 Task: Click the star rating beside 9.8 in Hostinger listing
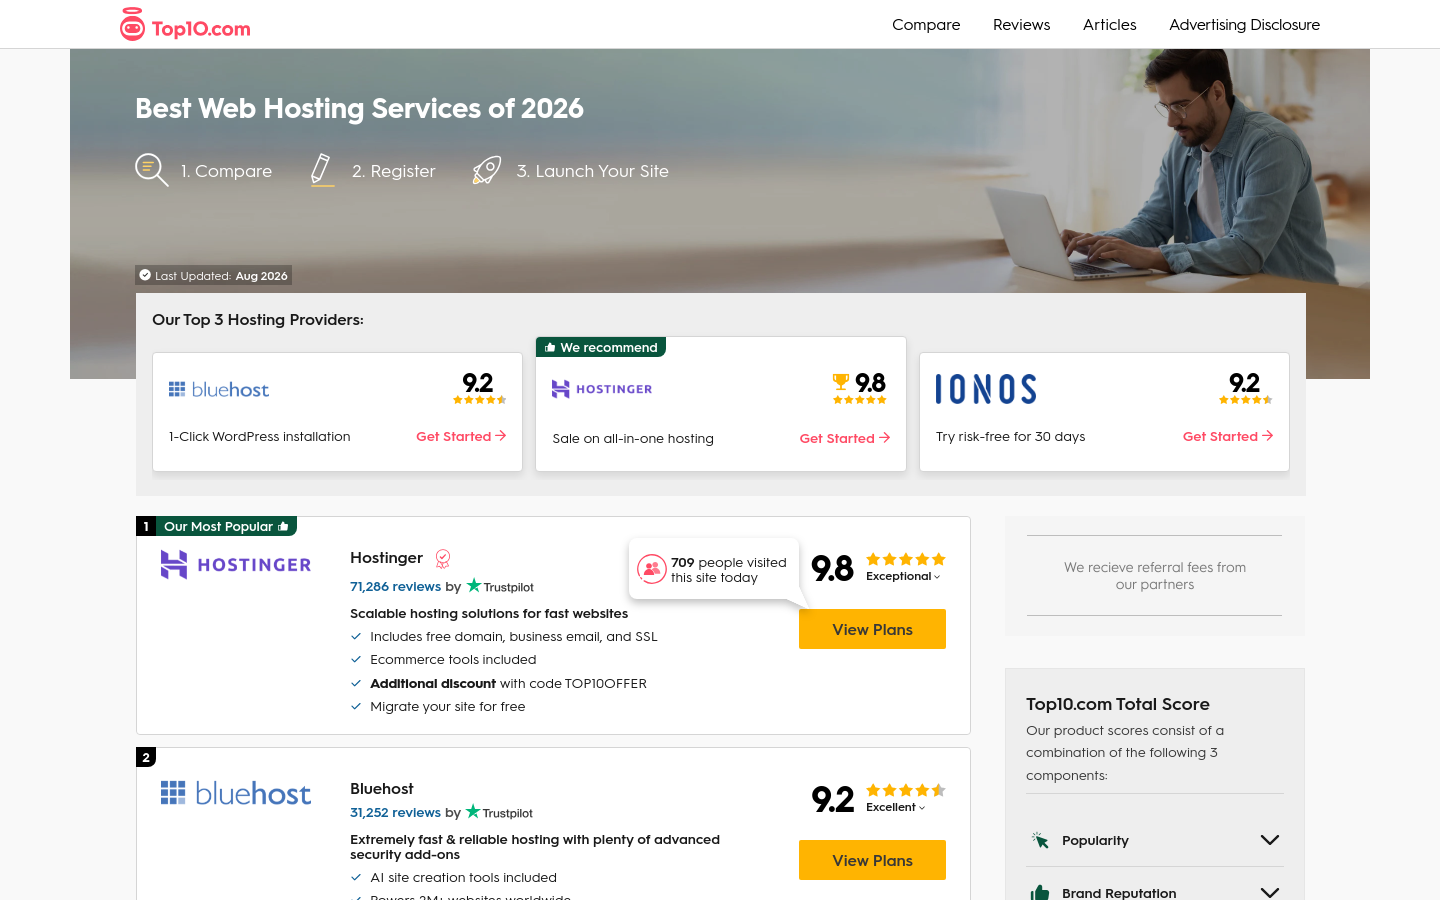tap(906, 559)
